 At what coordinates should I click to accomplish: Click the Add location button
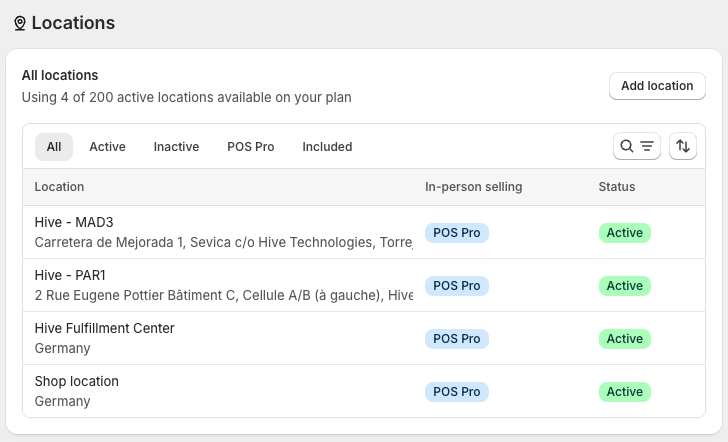coord(657,86)
